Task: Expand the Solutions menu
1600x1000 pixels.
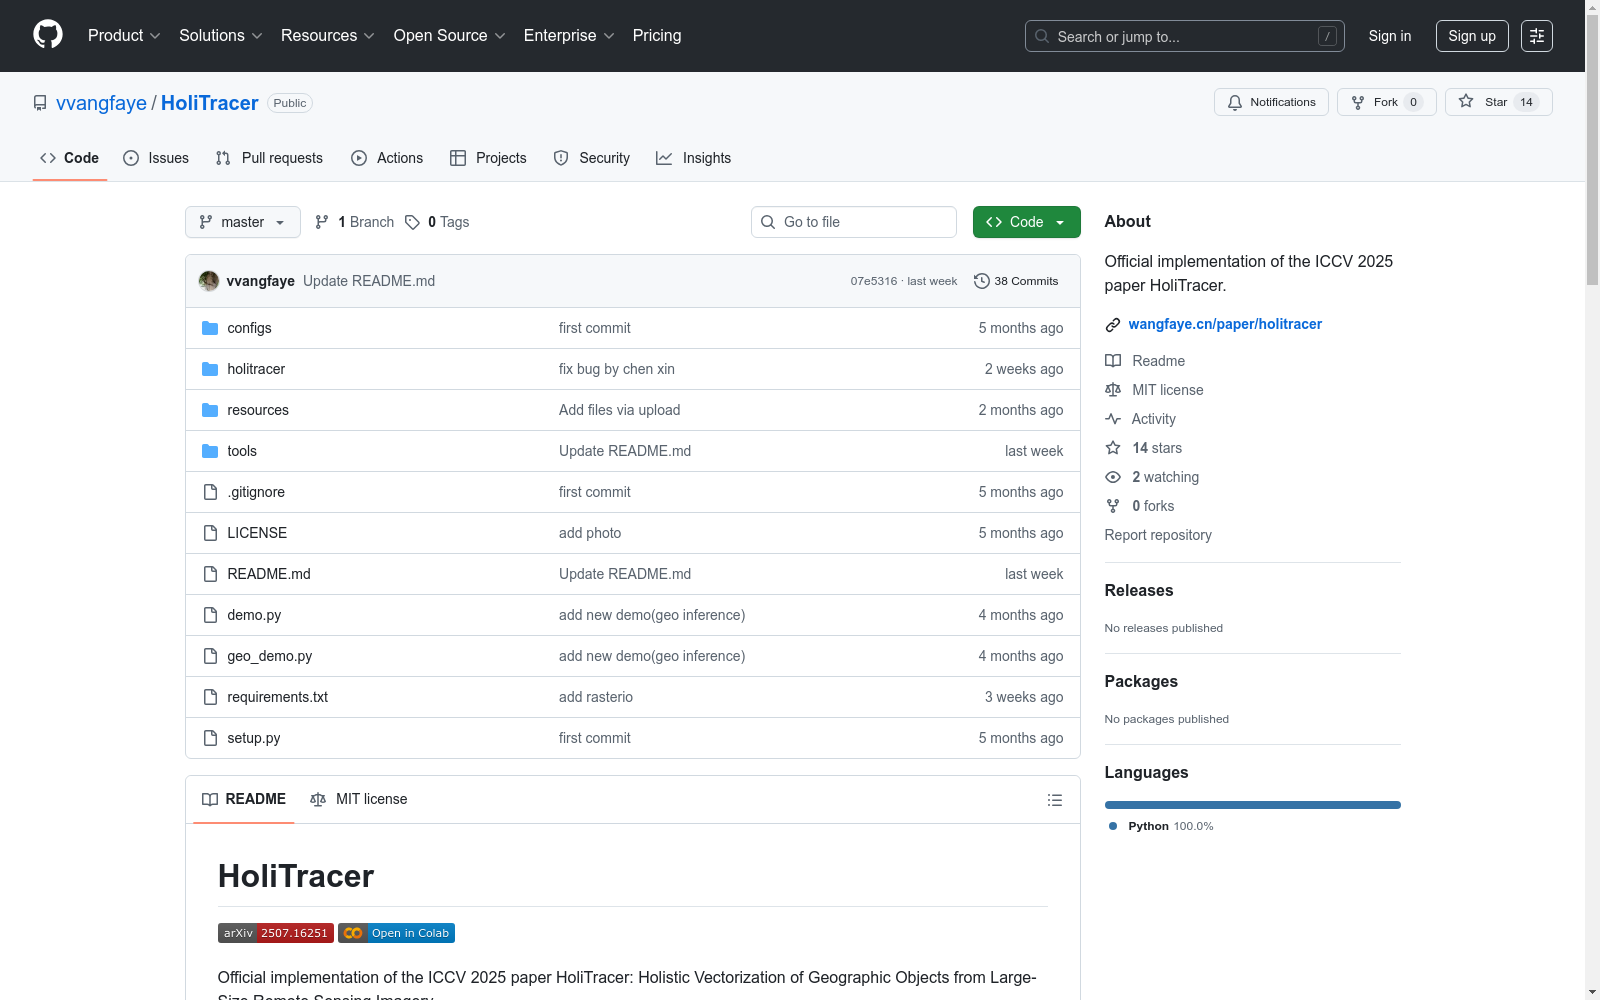Action: point(221,36)
